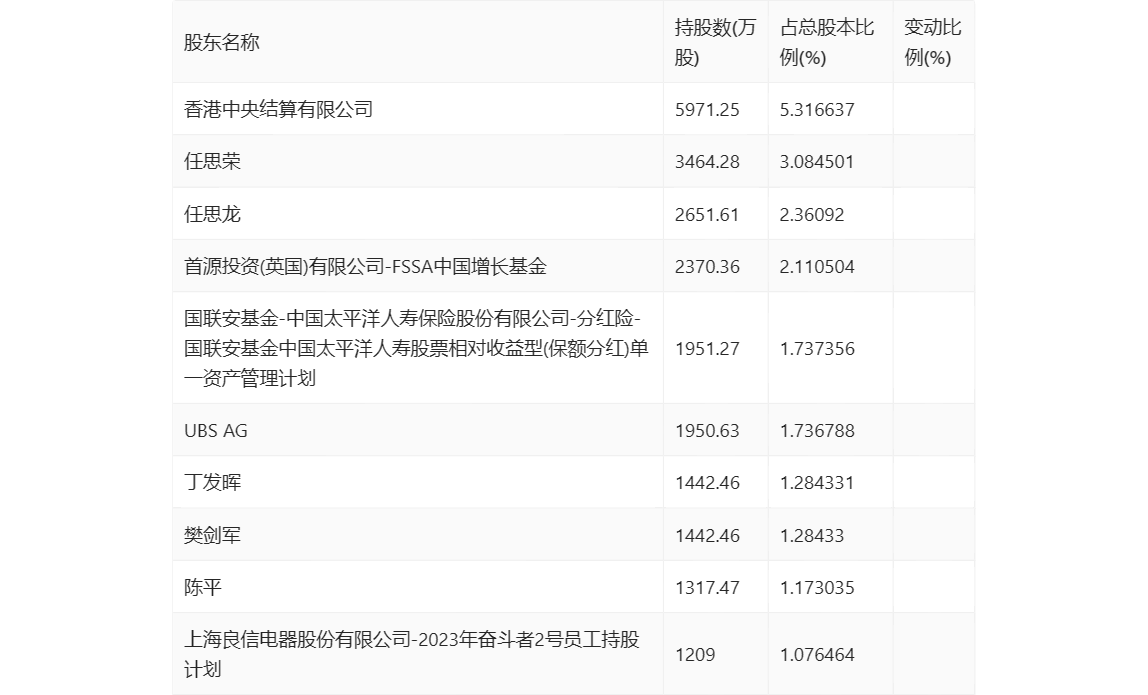Click the percentage 2.110504
This screenshot has height=695, width=1148.
click(817, 267)
